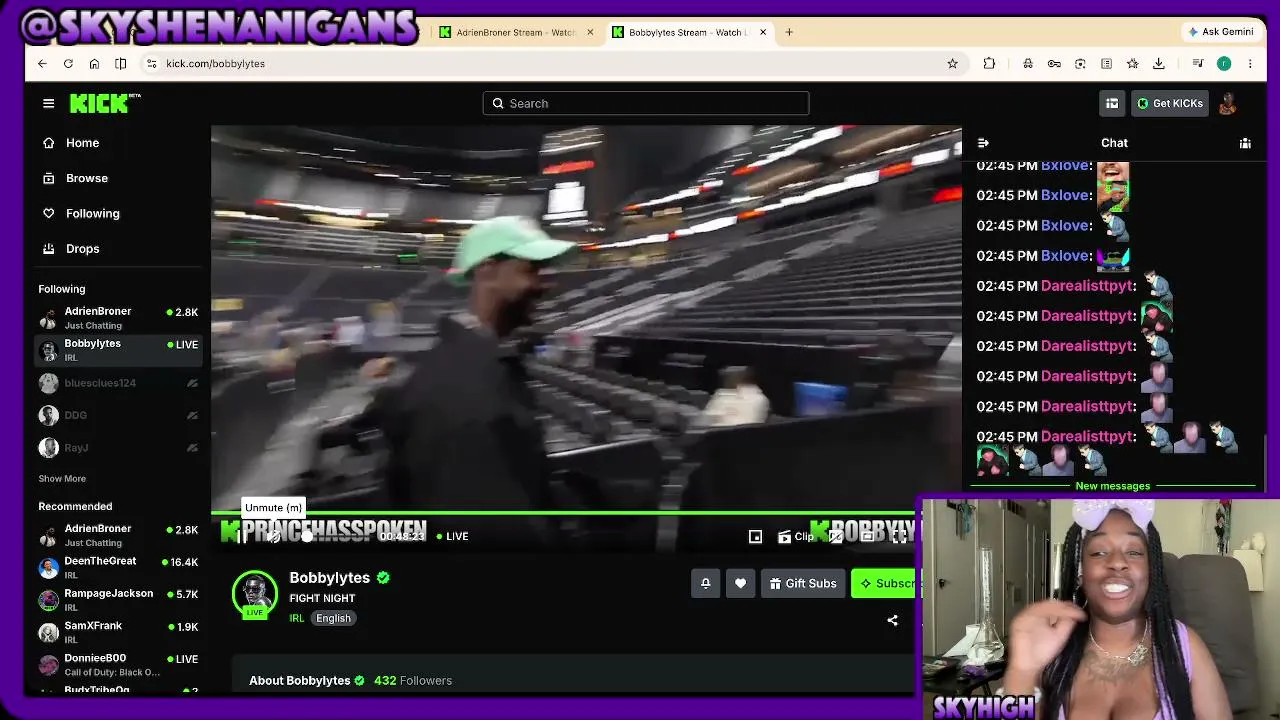Unmute the stream audio
The height and width of the screenshot is (720, 1280).
coord(273,536)
